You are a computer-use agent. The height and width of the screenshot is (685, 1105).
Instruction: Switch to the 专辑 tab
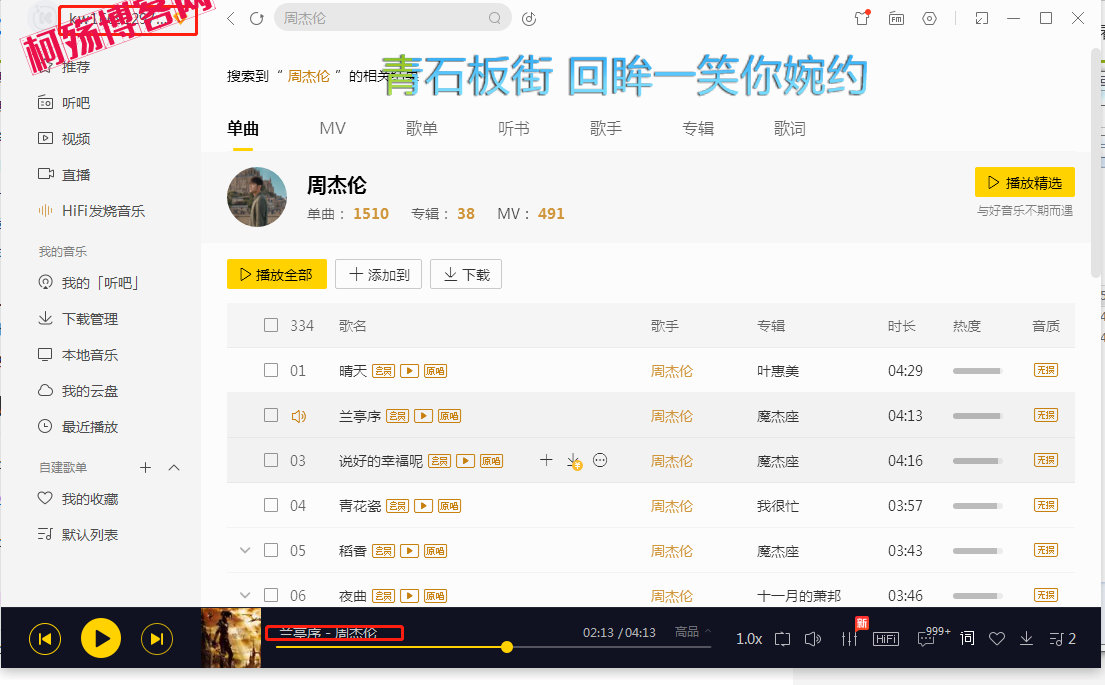(x=698, y=128)
